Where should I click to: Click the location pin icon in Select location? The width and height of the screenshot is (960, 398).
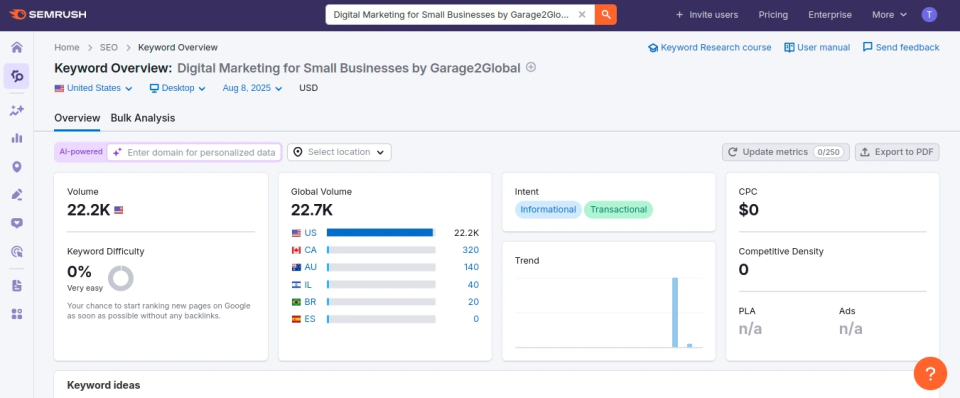[298, 152]
